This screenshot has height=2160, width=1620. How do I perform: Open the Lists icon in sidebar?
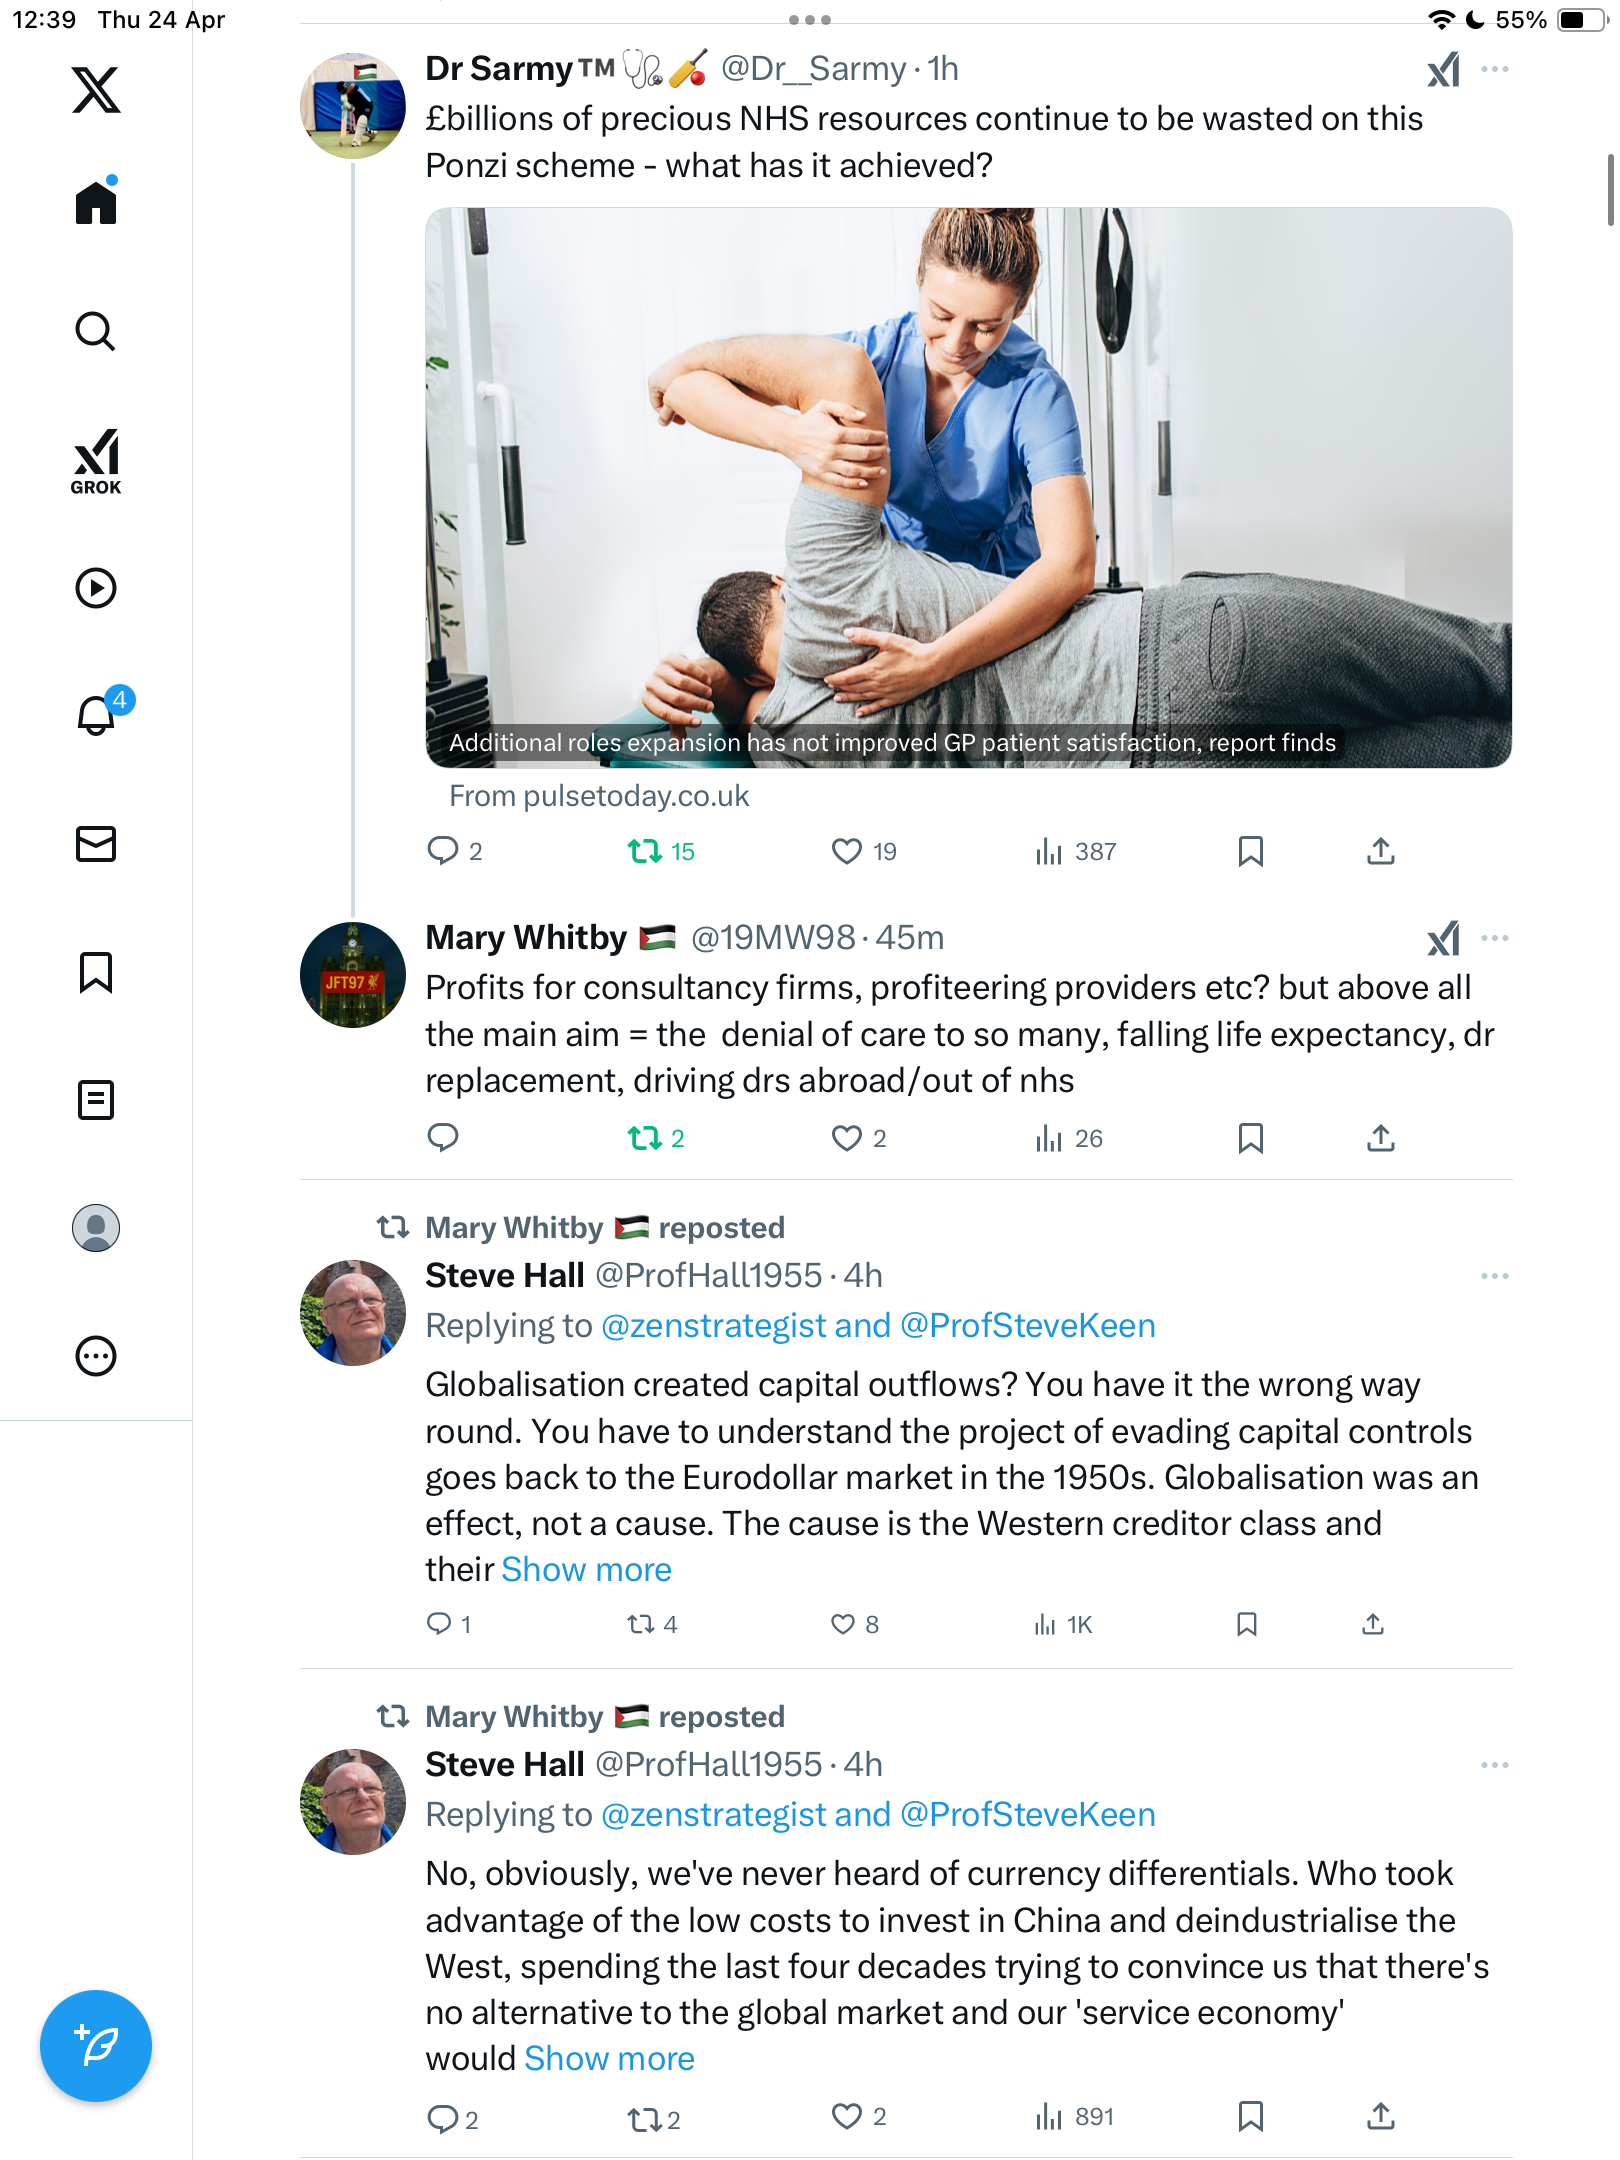(x=96, y=1100)
